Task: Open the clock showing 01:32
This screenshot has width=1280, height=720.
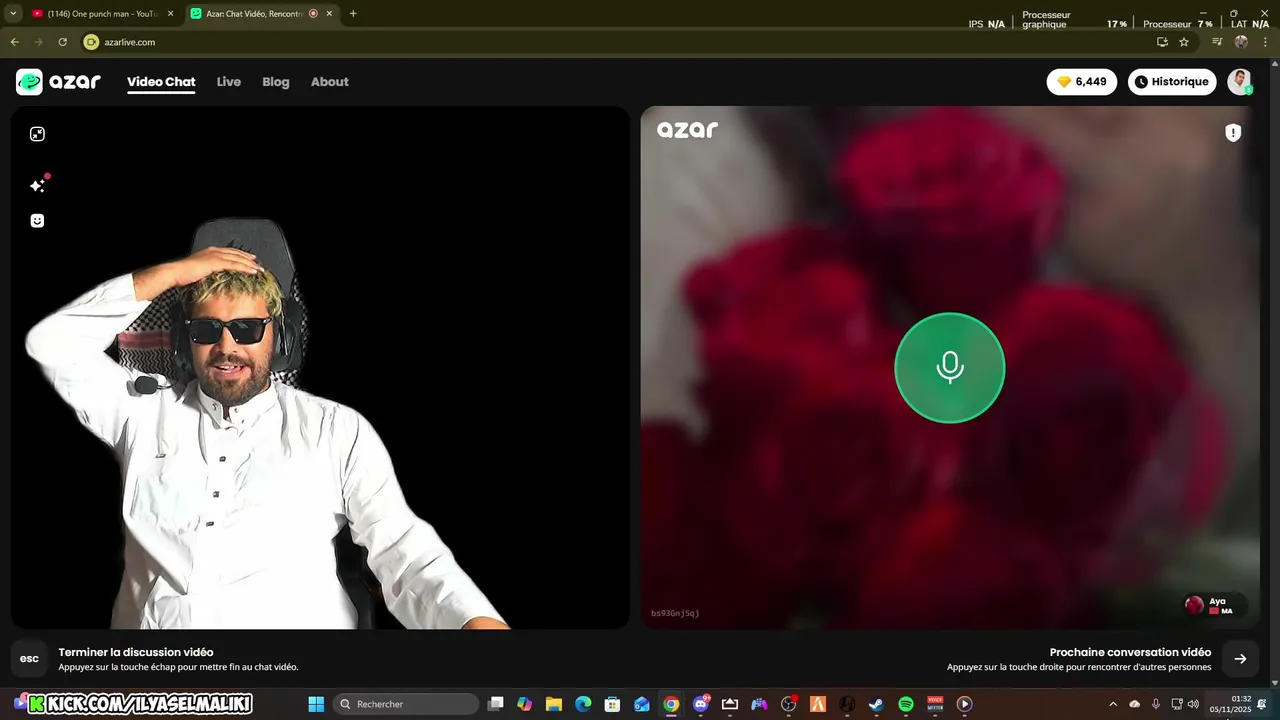Action: tap(1231, 704)
